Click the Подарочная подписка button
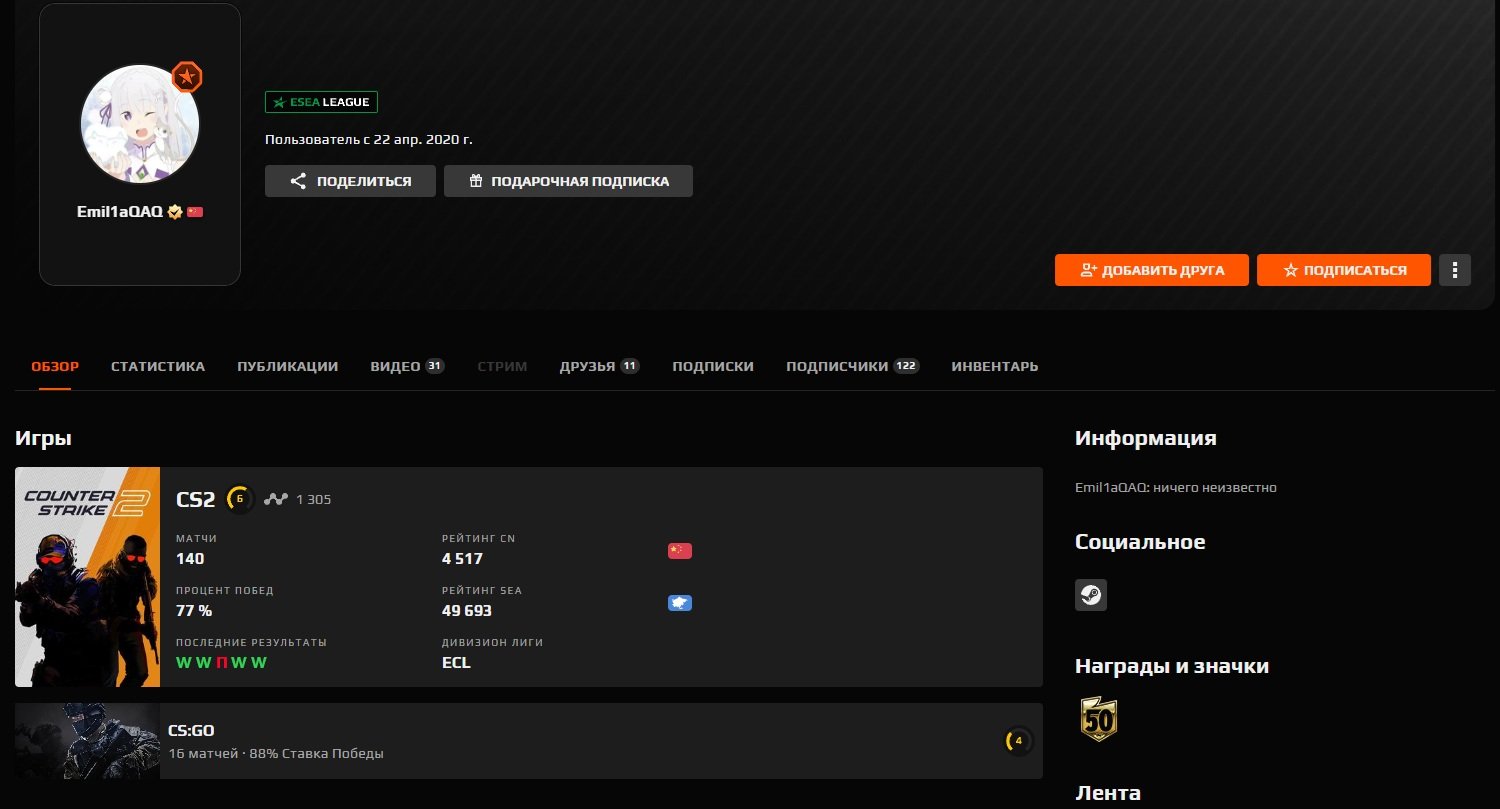This screenshot has width=1500, height=809. [568, 181]
